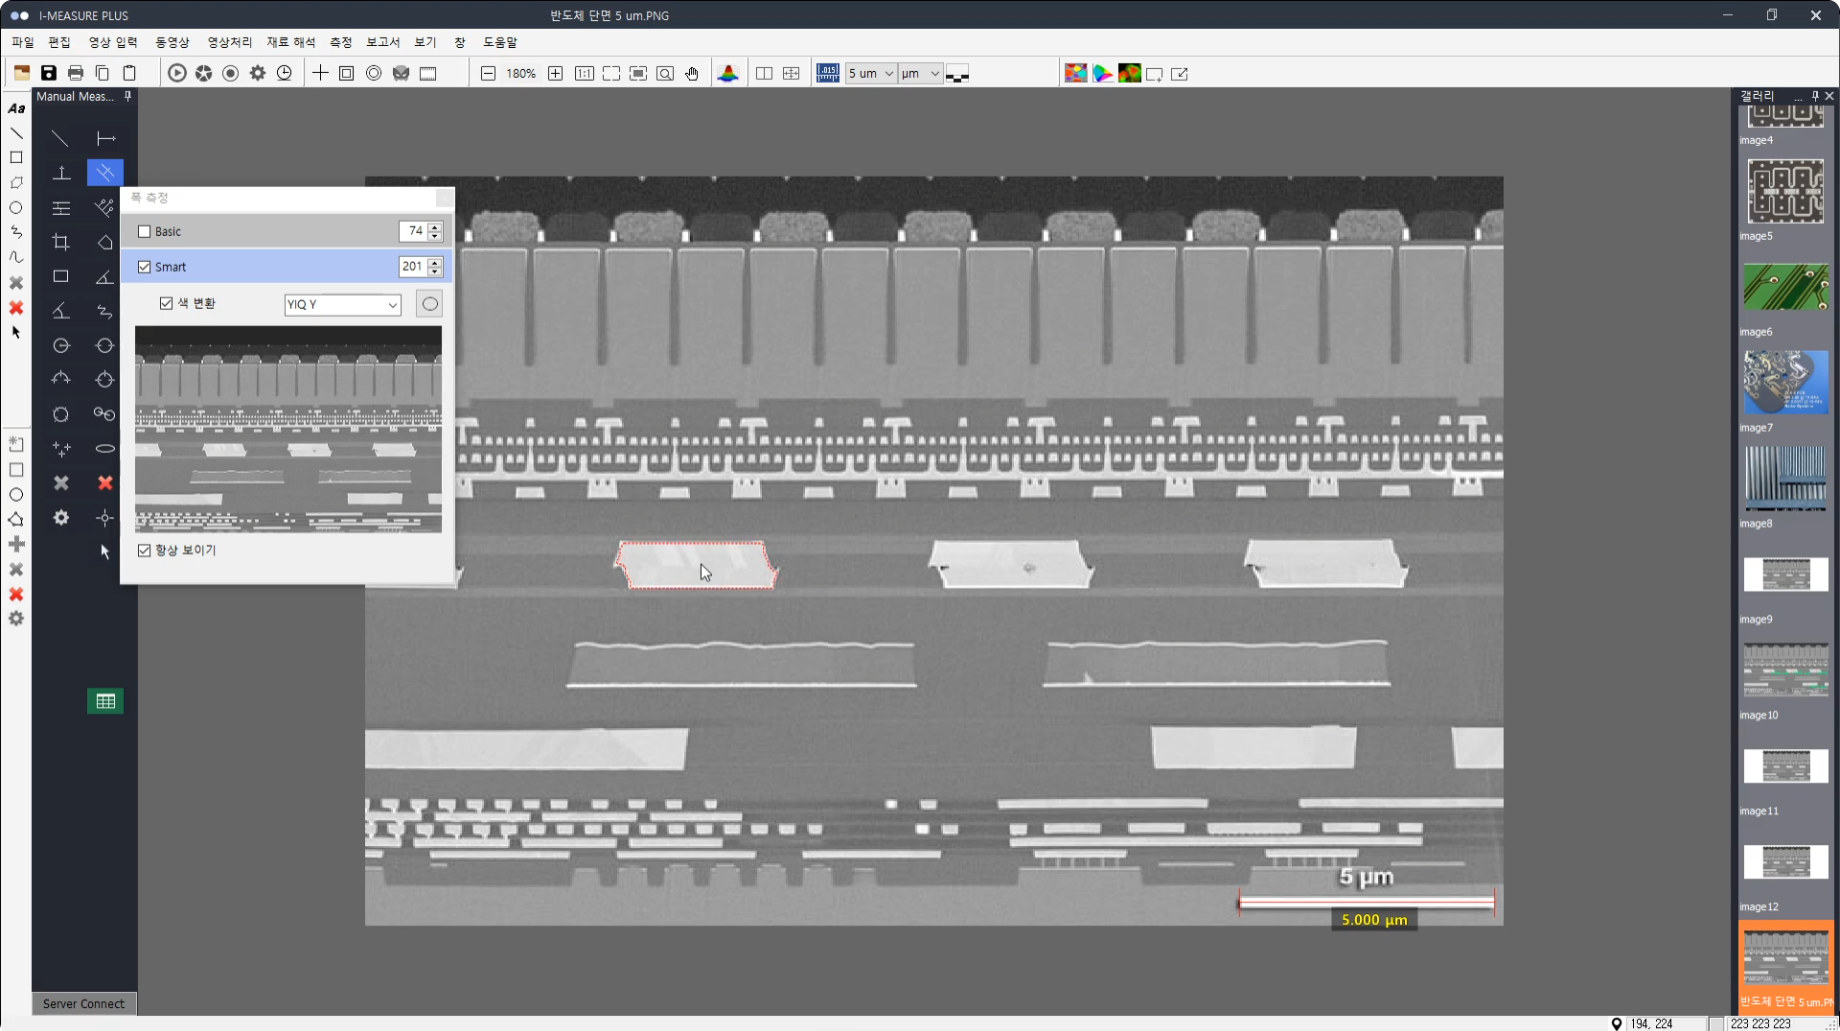Image resolution: width=1840 pixels, height=1031 pixels.
Task: Select the horizontal distance measure tool
Action: (105, 139)
